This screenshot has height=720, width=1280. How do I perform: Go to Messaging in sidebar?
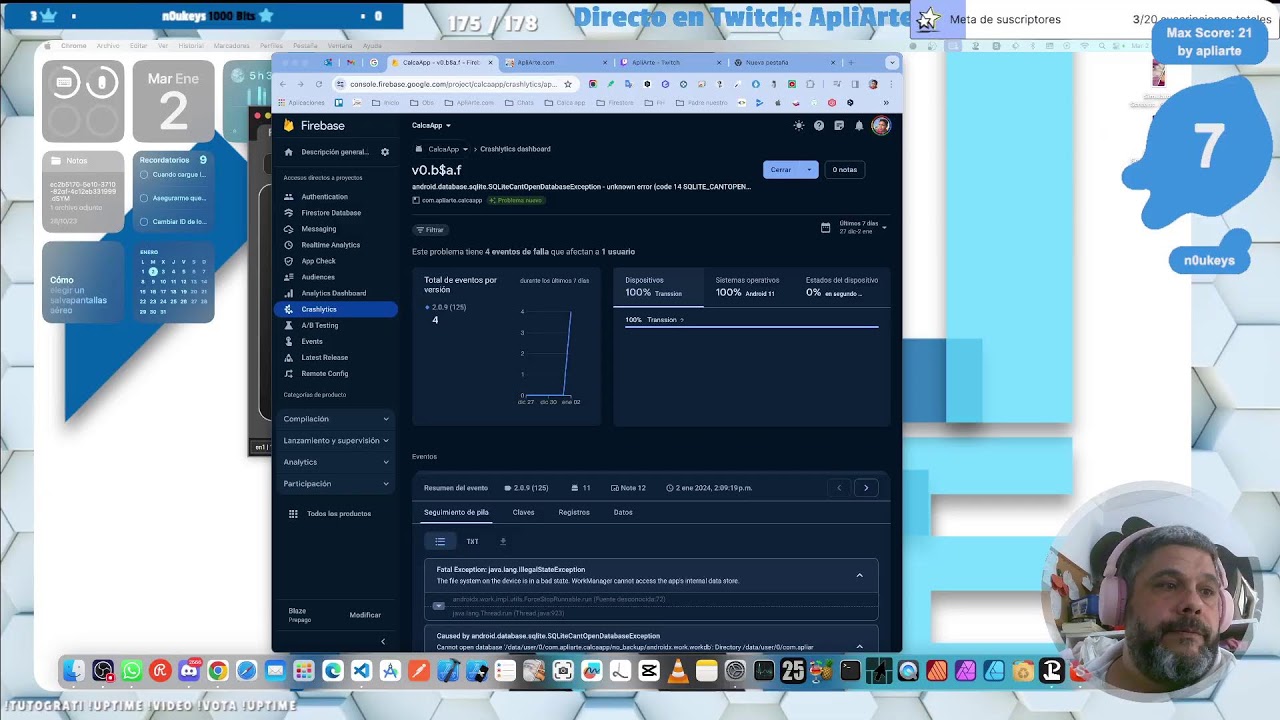coord(318,229)
